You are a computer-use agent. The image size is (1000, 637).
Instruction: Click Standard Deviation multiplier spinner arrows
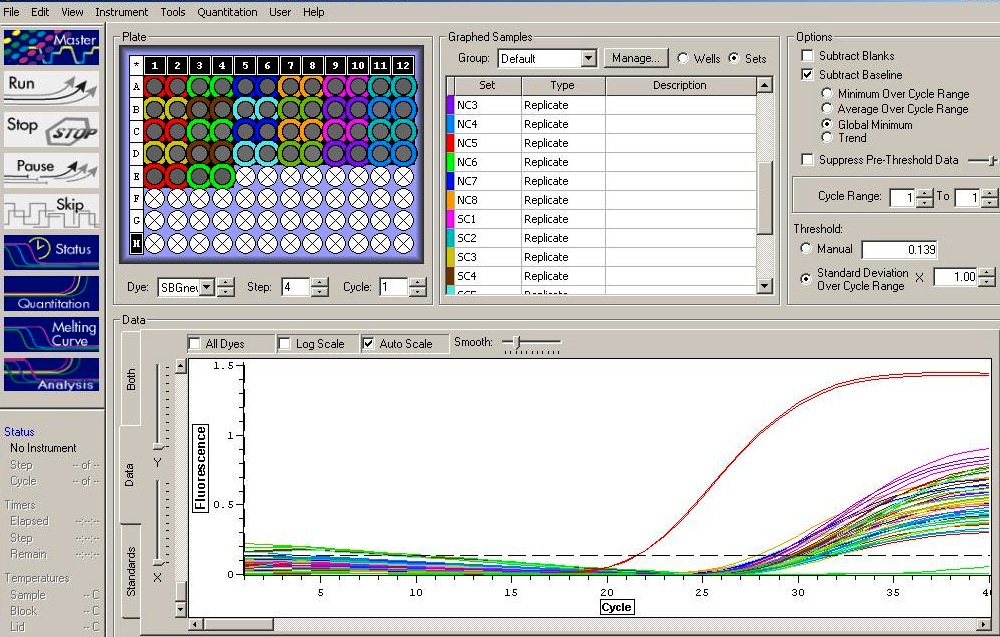pos(987,277)
